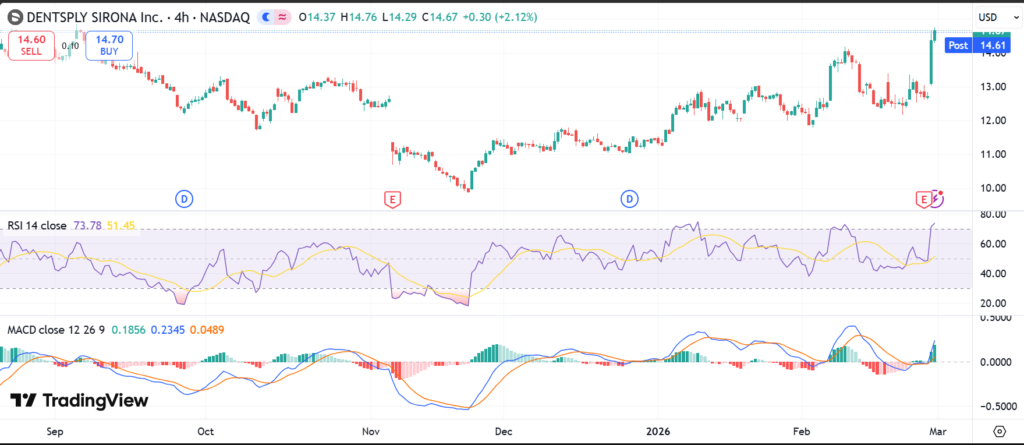Click the lightning bolt latest-update icon
The image size is (1024, 445).
click(937, 197)
